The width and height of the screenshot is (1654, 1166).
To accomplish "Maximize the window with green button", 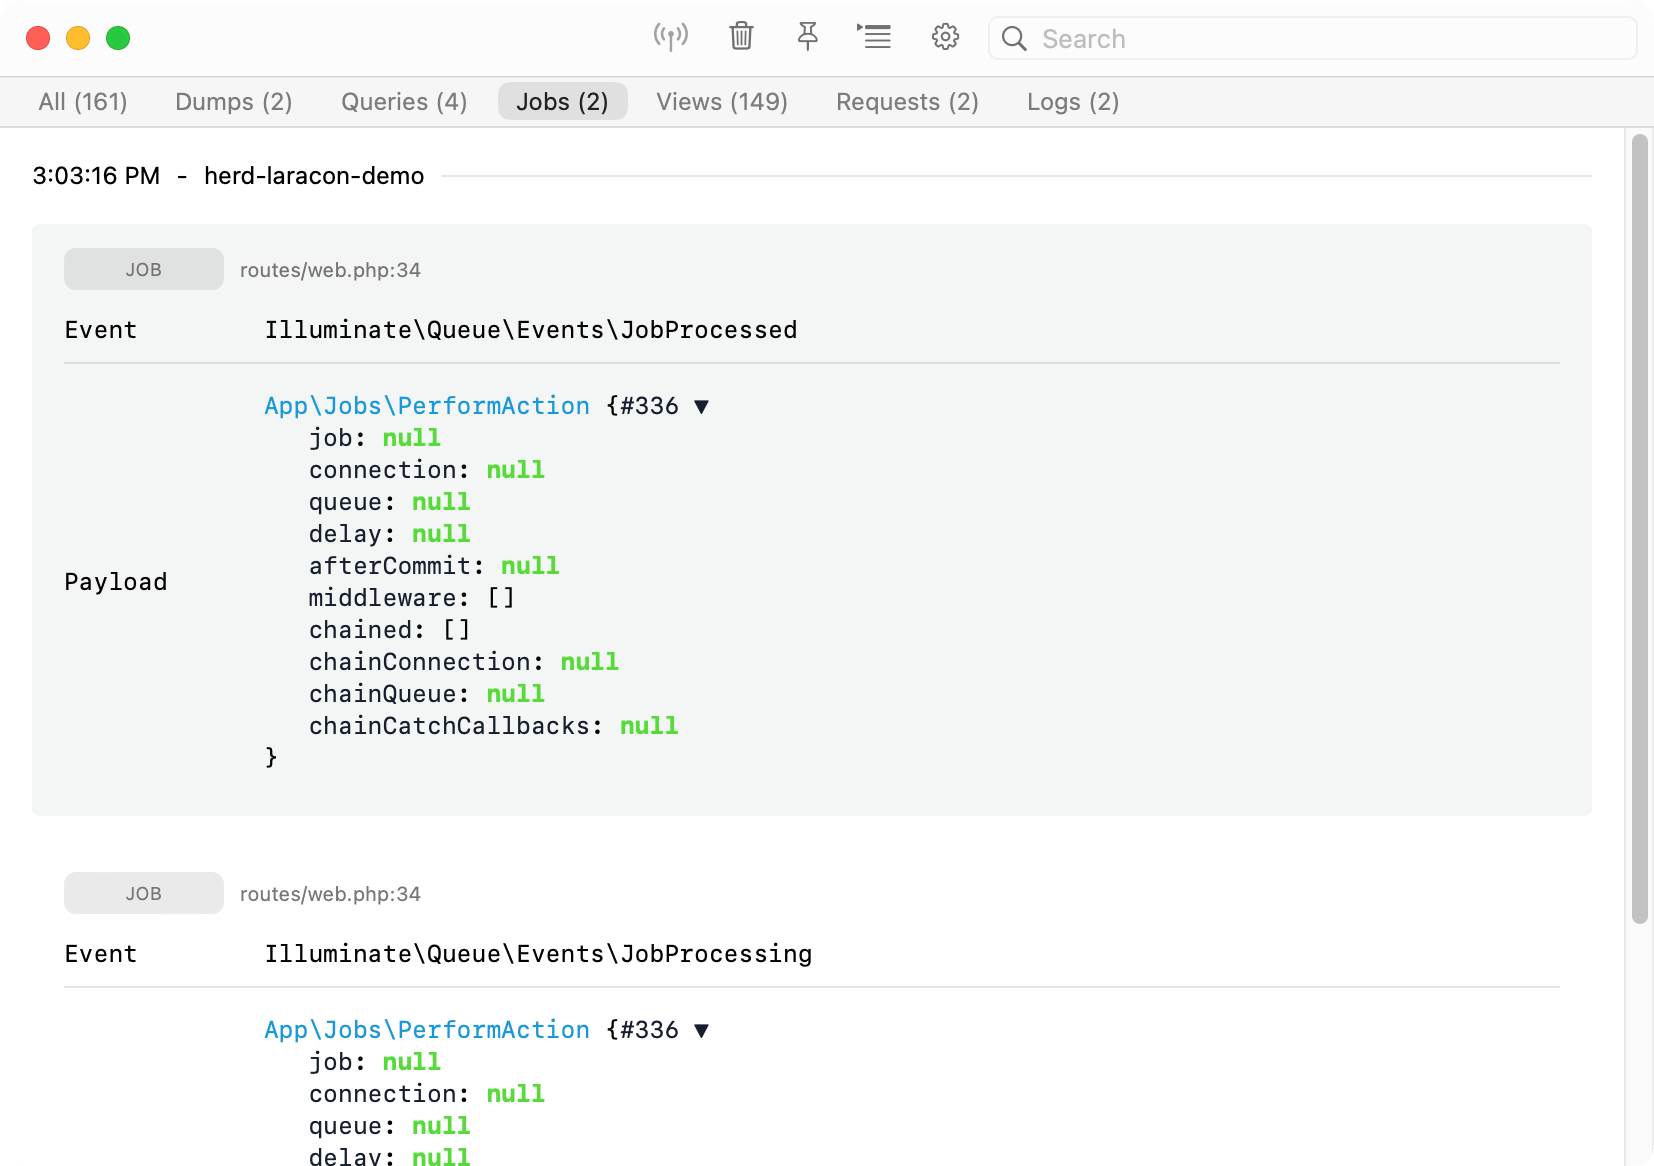I will click(x=118, y=38).
